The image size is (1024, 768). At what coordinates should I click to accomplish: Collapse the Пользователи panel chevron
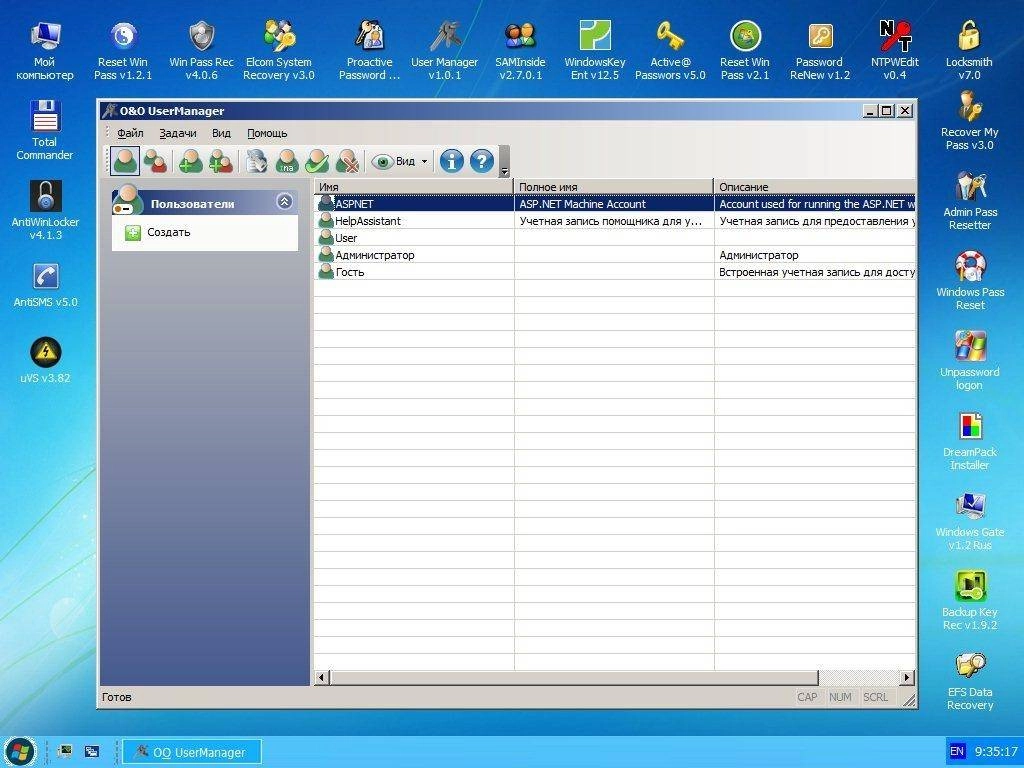(284, 202)
